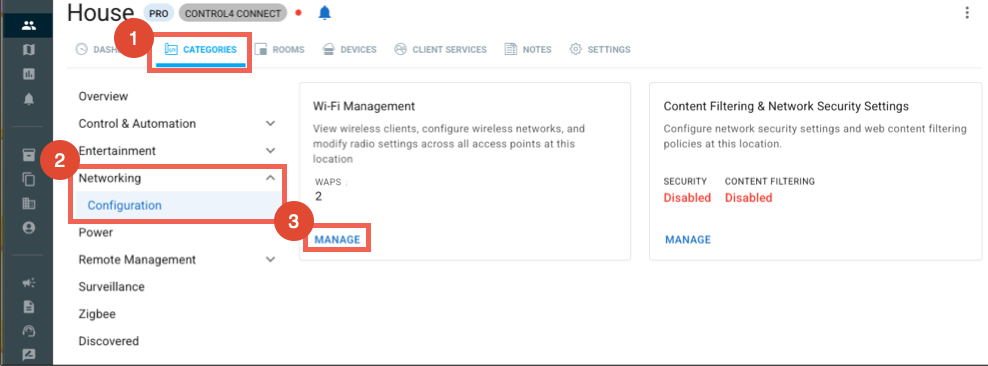Select Overview in the category list
988x366 pixels.
tap(103, 96)
